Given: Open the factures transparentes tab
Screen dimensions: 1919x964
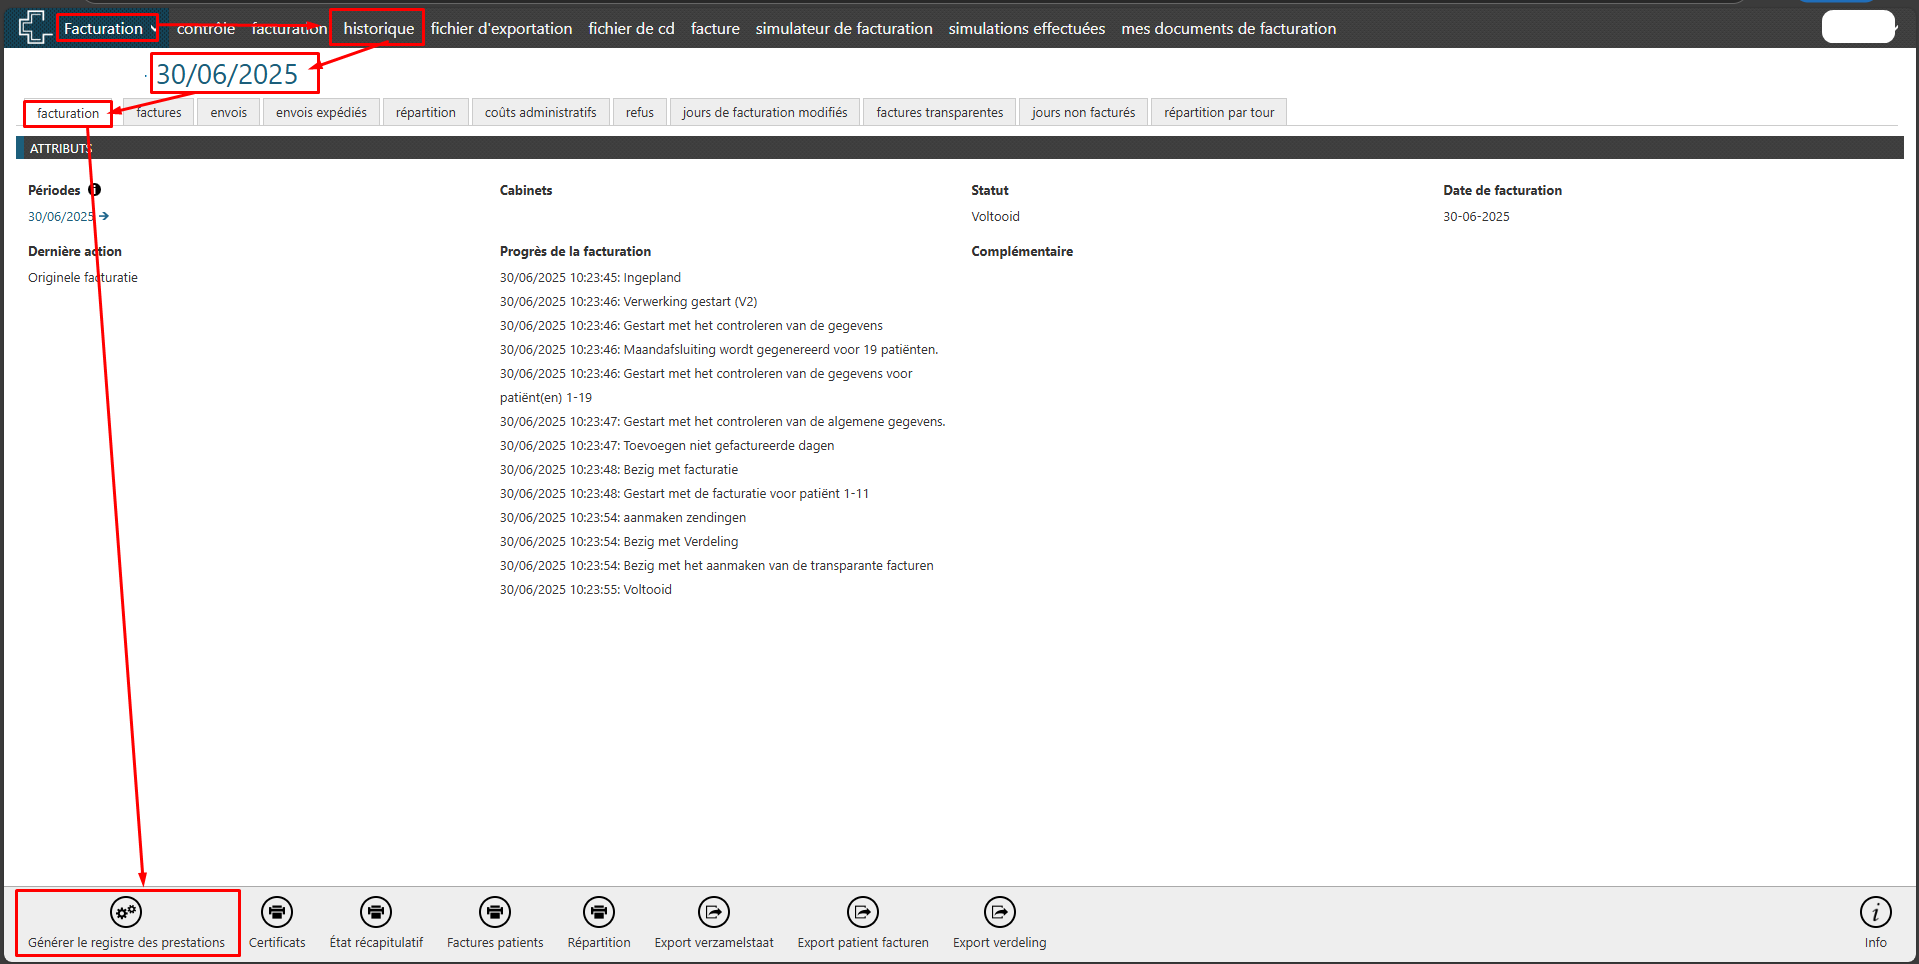Looking at the screenshot, I should click(939, 112).
